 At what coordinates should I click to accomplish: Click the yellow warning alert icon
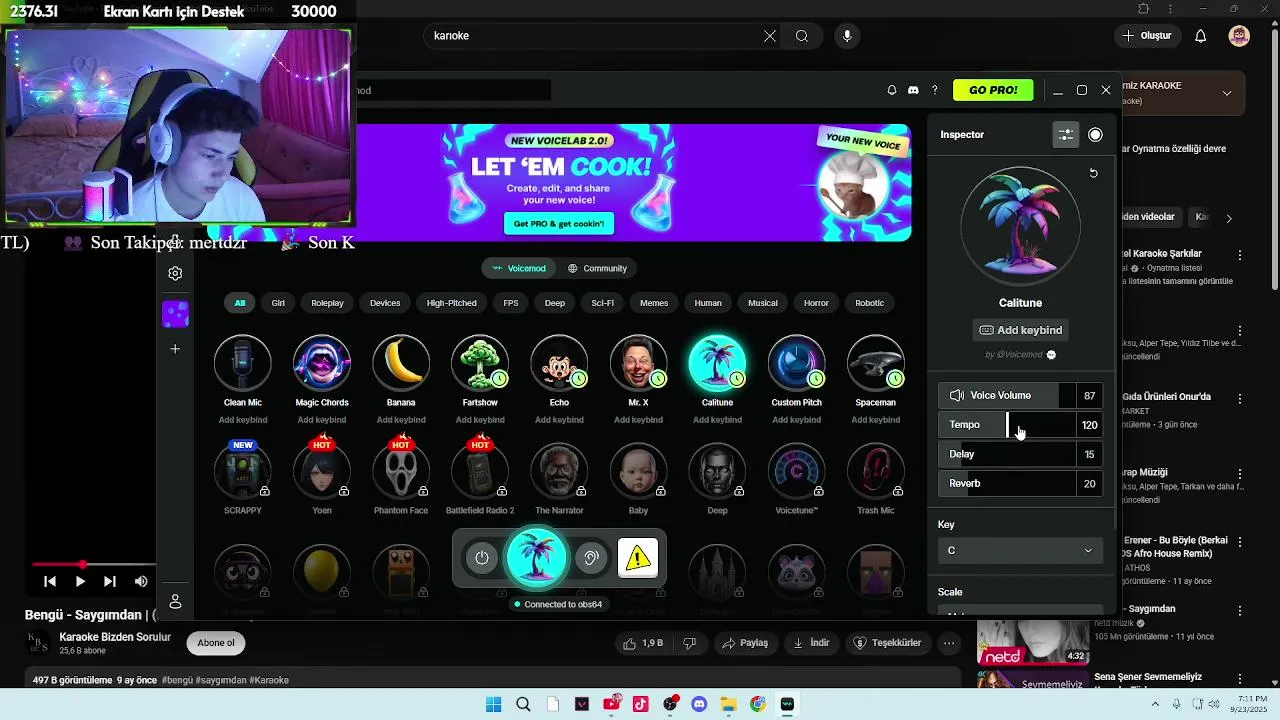(x=638, y=558)
